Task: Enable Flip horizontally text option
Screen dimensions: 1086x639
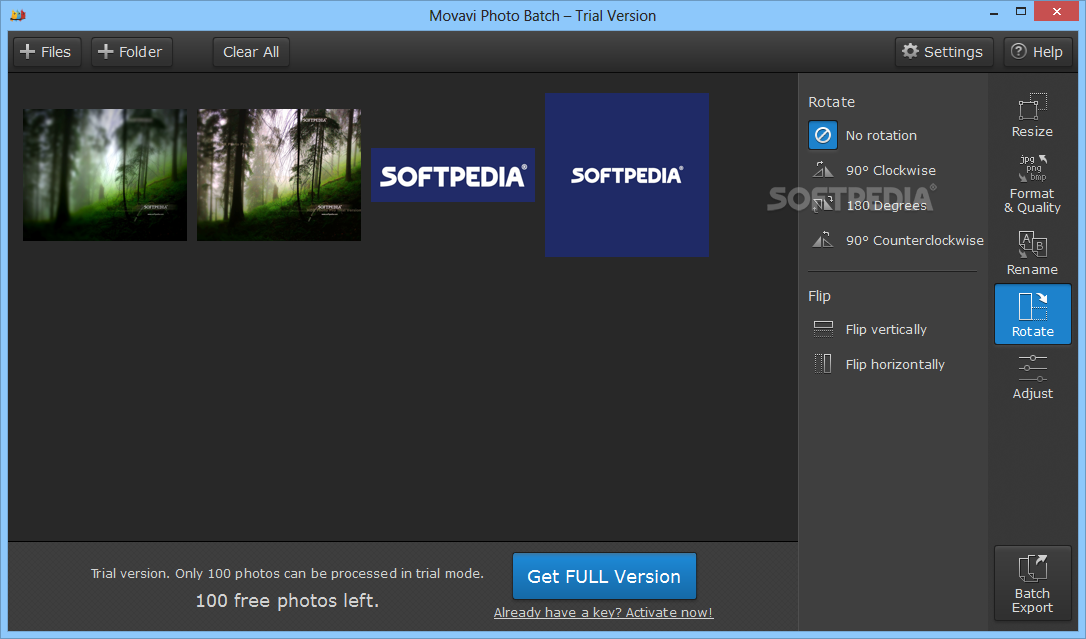Action: click(895, 364)
